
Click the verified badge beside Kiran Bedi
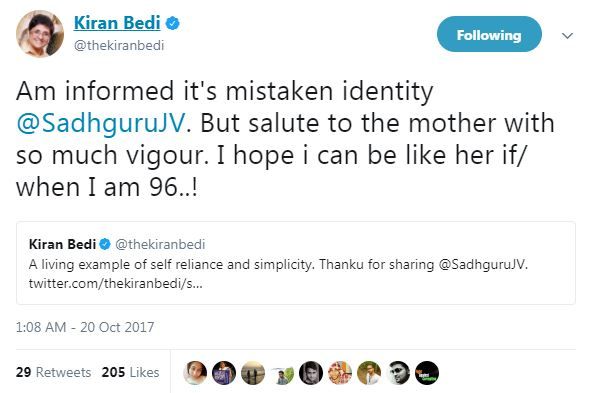pos(173,23)
